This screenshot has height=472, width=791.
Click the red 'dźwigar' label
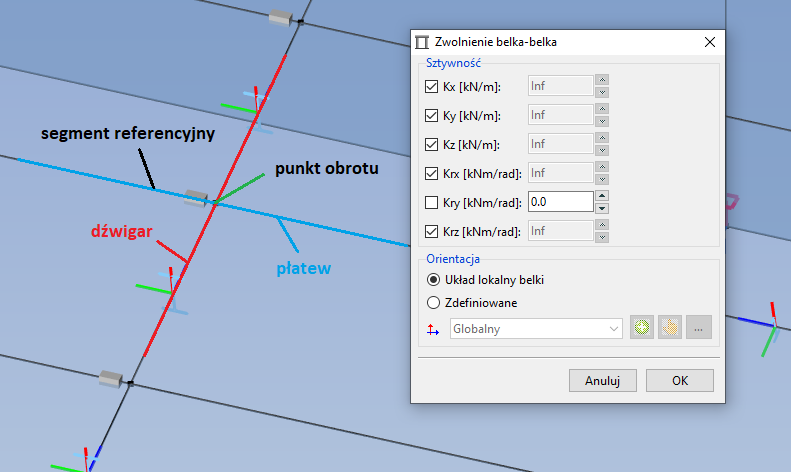point(122,231)
